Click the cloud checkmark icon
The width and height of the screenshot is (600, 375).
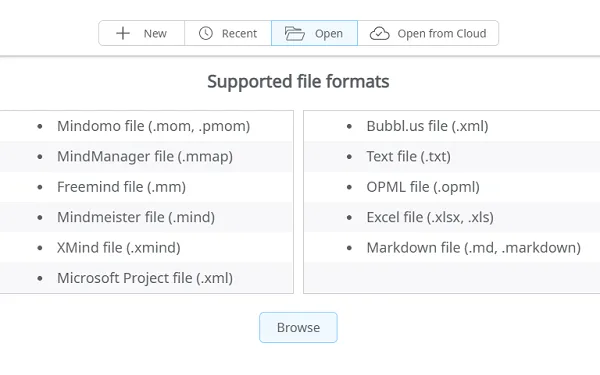click(x=380, y=33)
